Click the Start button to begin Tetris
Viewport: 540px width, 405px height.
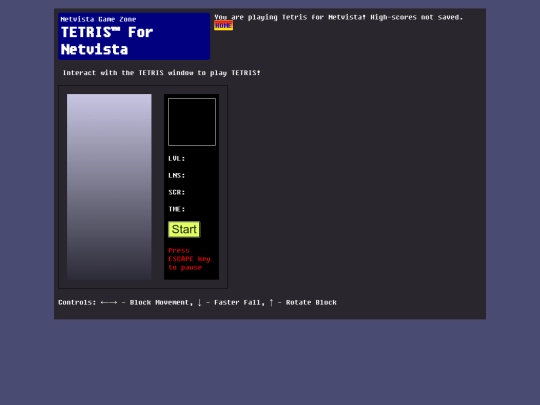click(x=184, y=229)
